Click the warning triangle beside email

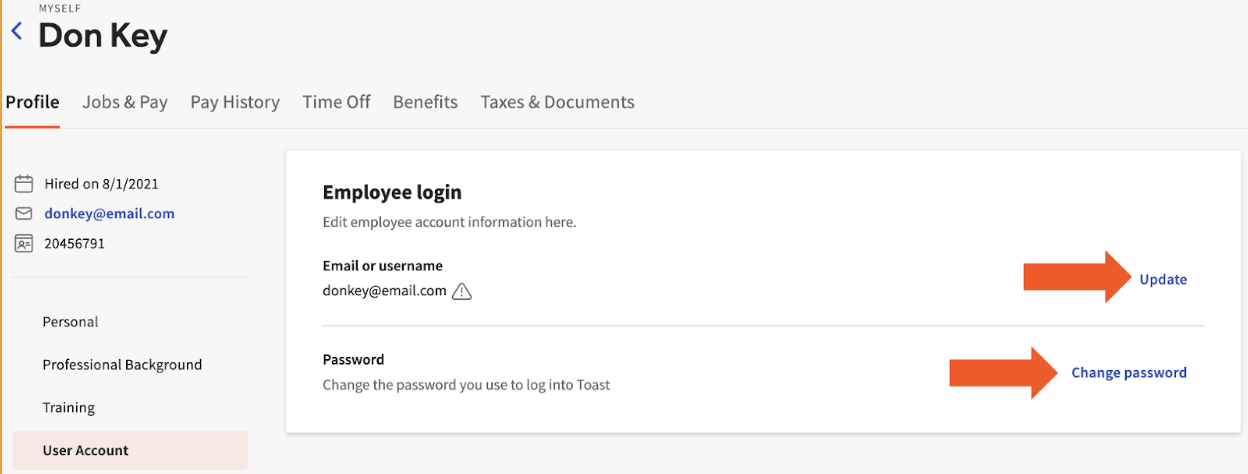point(462,292)
